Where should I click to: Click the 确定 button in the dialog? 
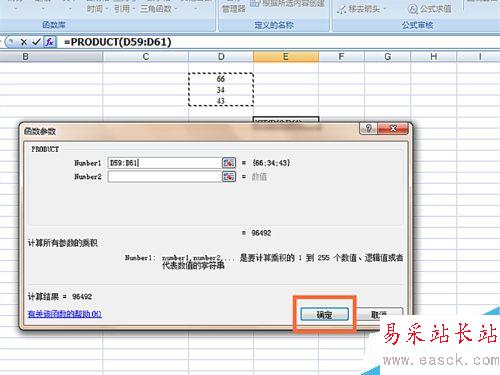[324, 314]
